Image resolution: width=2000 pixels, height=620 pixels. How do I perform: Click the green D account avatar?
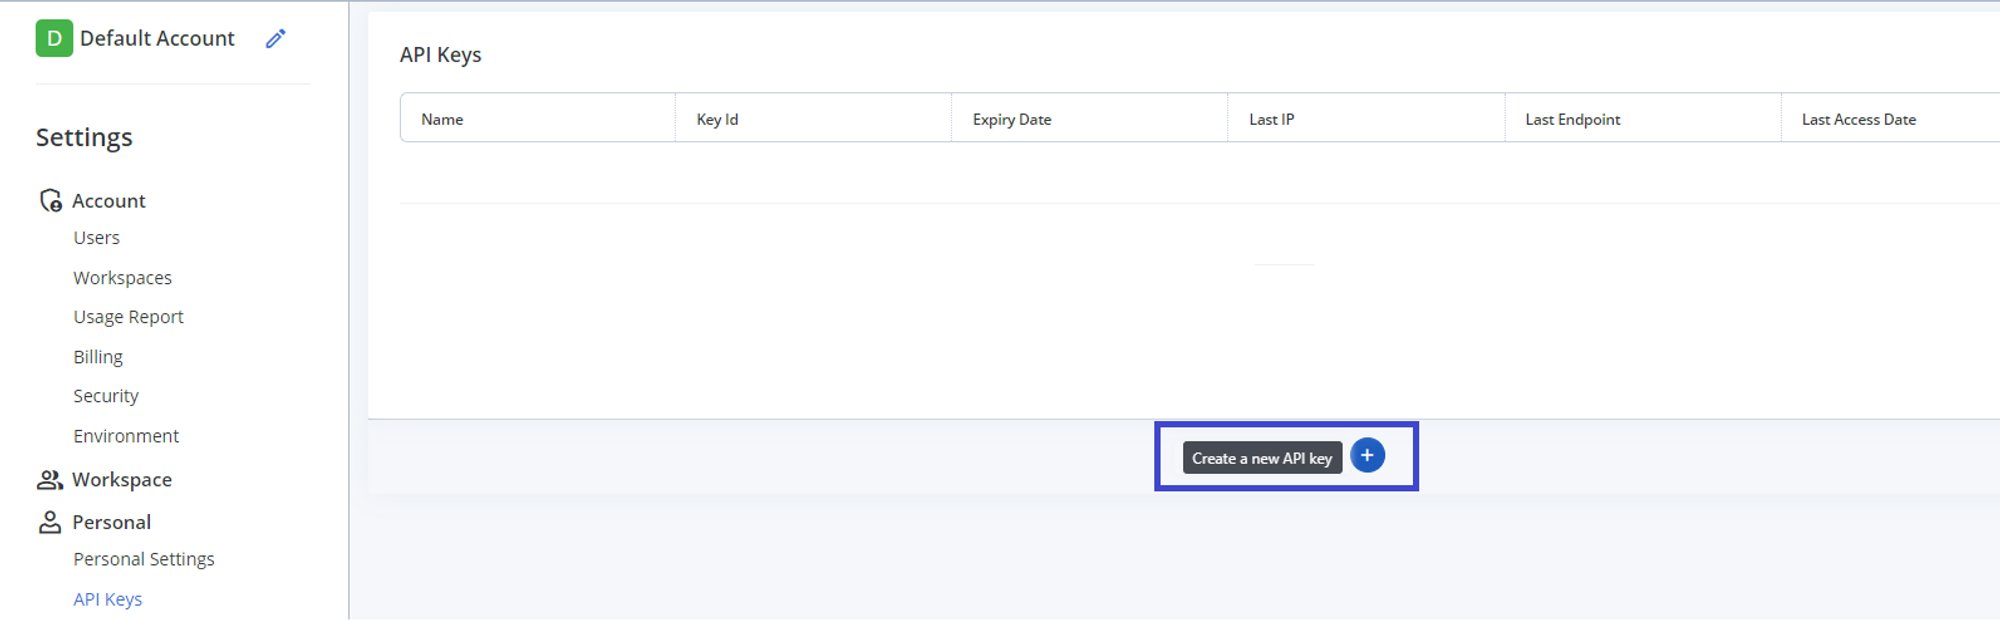click(x=54, y=39)
